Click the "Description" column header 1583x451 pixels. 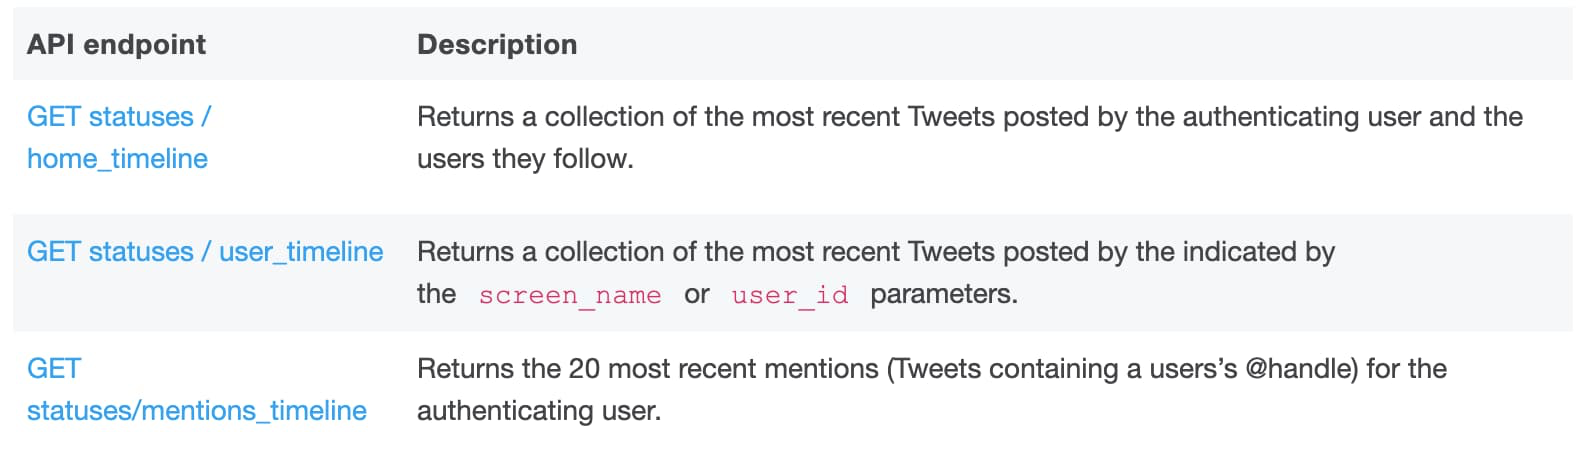coord(497,45)
